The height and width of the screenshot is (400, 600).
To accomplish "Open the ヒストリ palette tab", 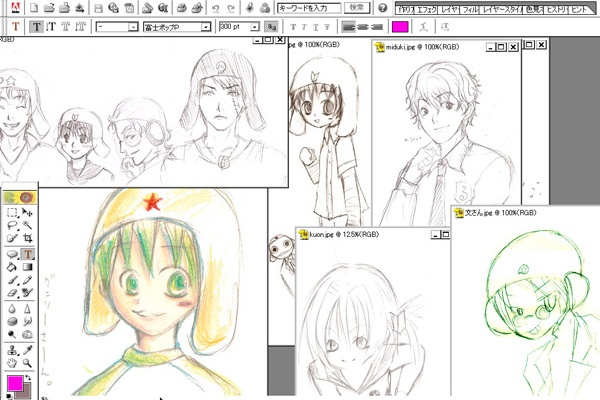I will coord(559,8).
